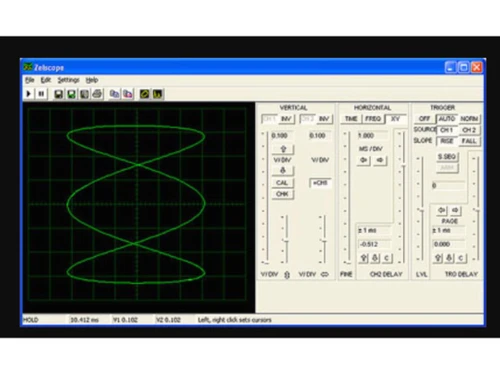
Task: Increase CH1 V/DIV with up arrow button
Action: [x=283, y=149]
